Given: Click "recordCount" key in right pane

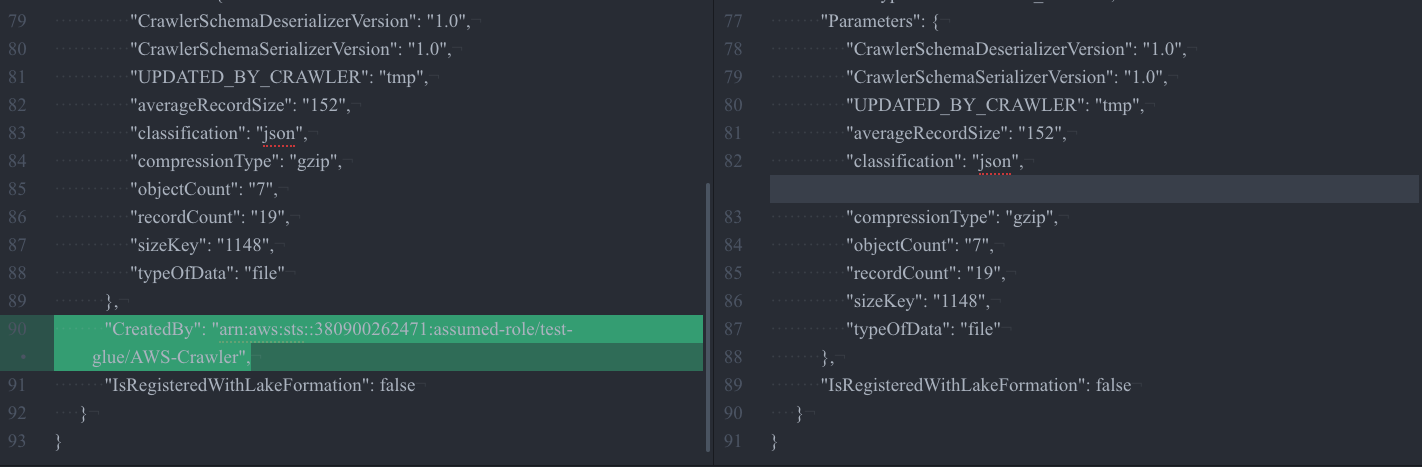Looking at the screenshot, I should pos(903,273).
